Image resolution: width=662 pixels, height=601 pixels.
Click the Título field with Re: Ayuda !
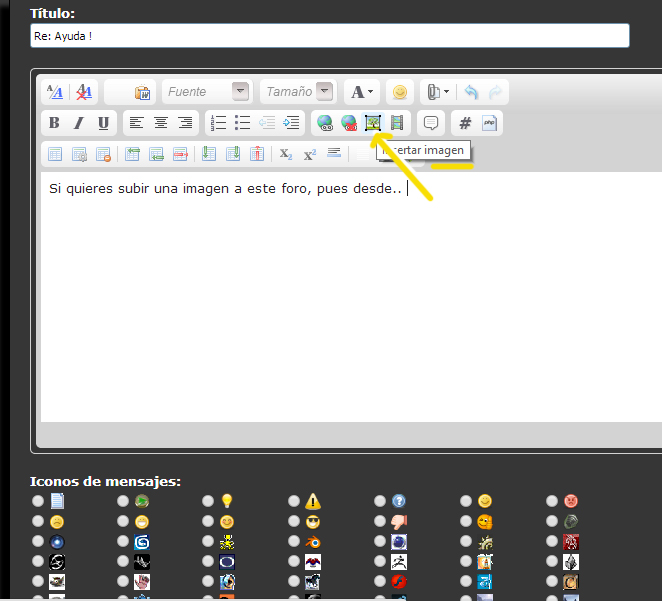click(x=330, y=36)
